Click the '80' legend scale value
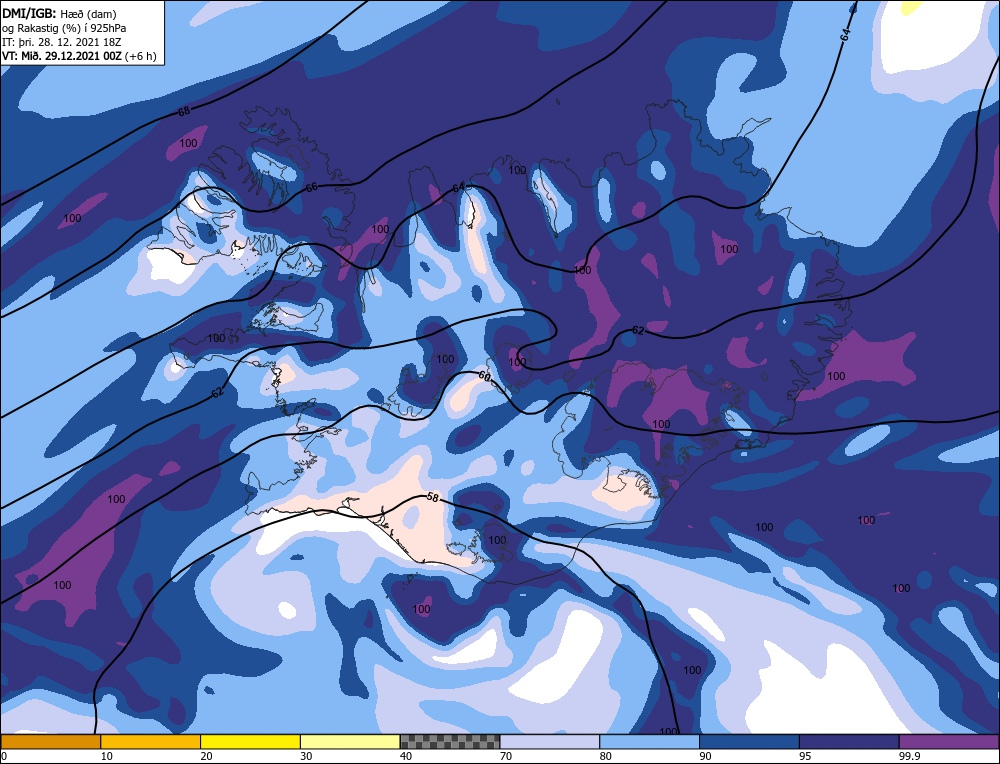 [x=605, y=756]
